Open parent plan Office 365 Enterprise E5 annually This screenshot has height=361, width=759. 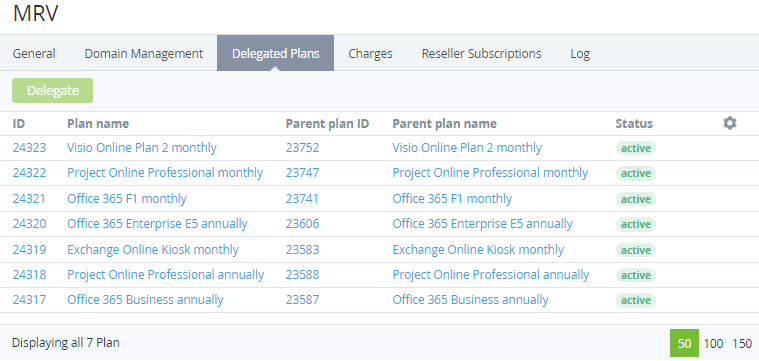[x=483, y=224]
